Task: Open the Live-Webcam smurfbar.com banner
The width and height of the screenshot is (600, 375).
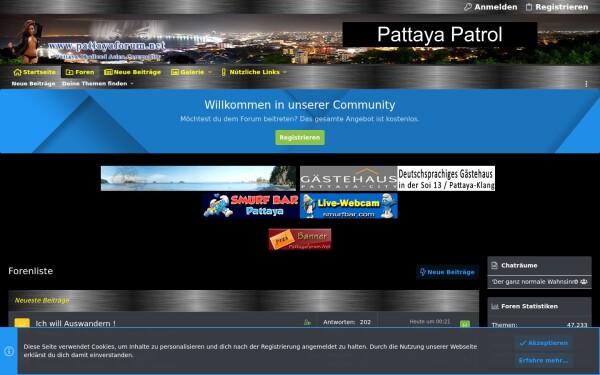Action: (x=349, y=206)
